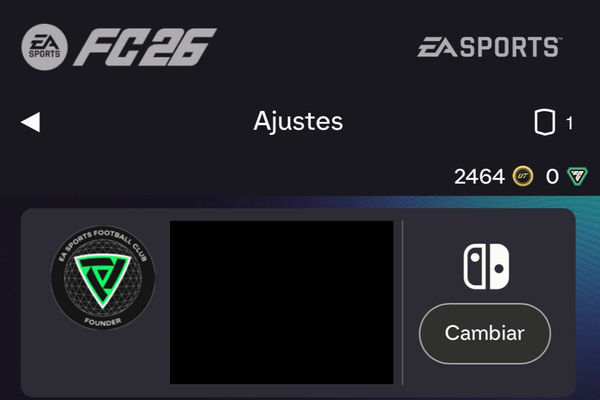Tap the green FC Points triangle icon

577,176
